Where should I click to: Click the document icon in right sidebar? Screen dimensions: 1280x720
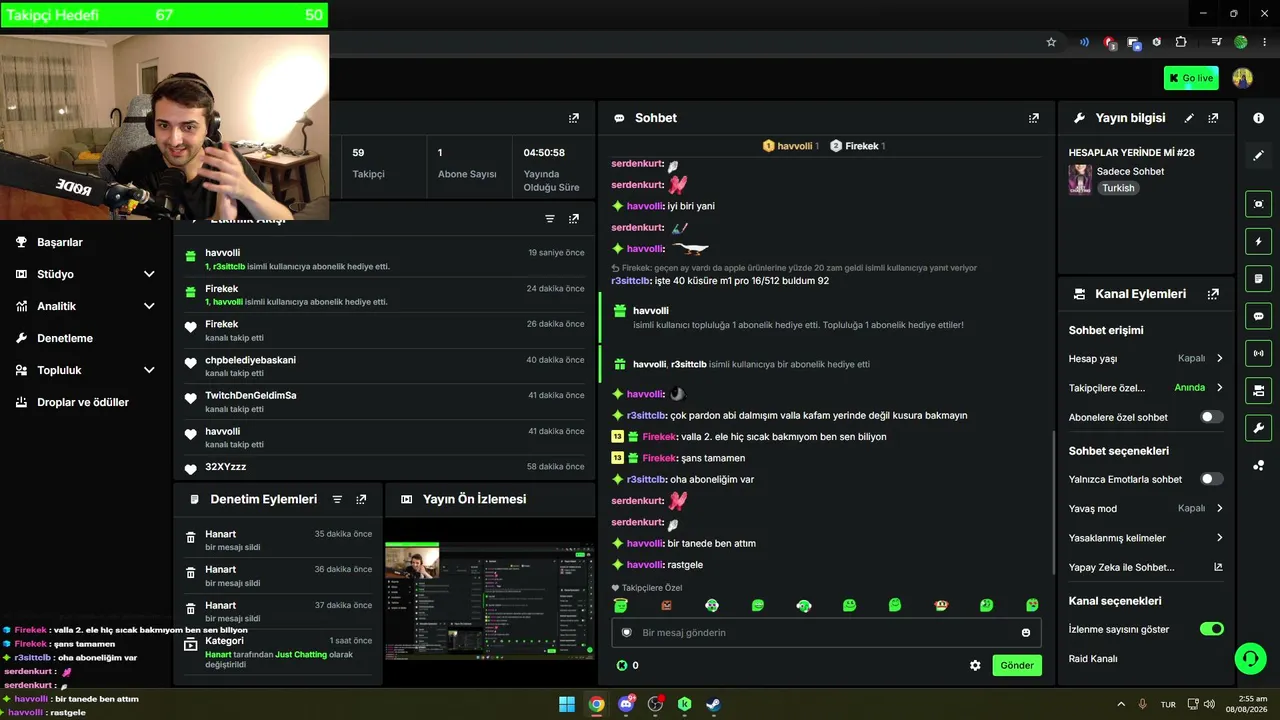[1258, 278]
